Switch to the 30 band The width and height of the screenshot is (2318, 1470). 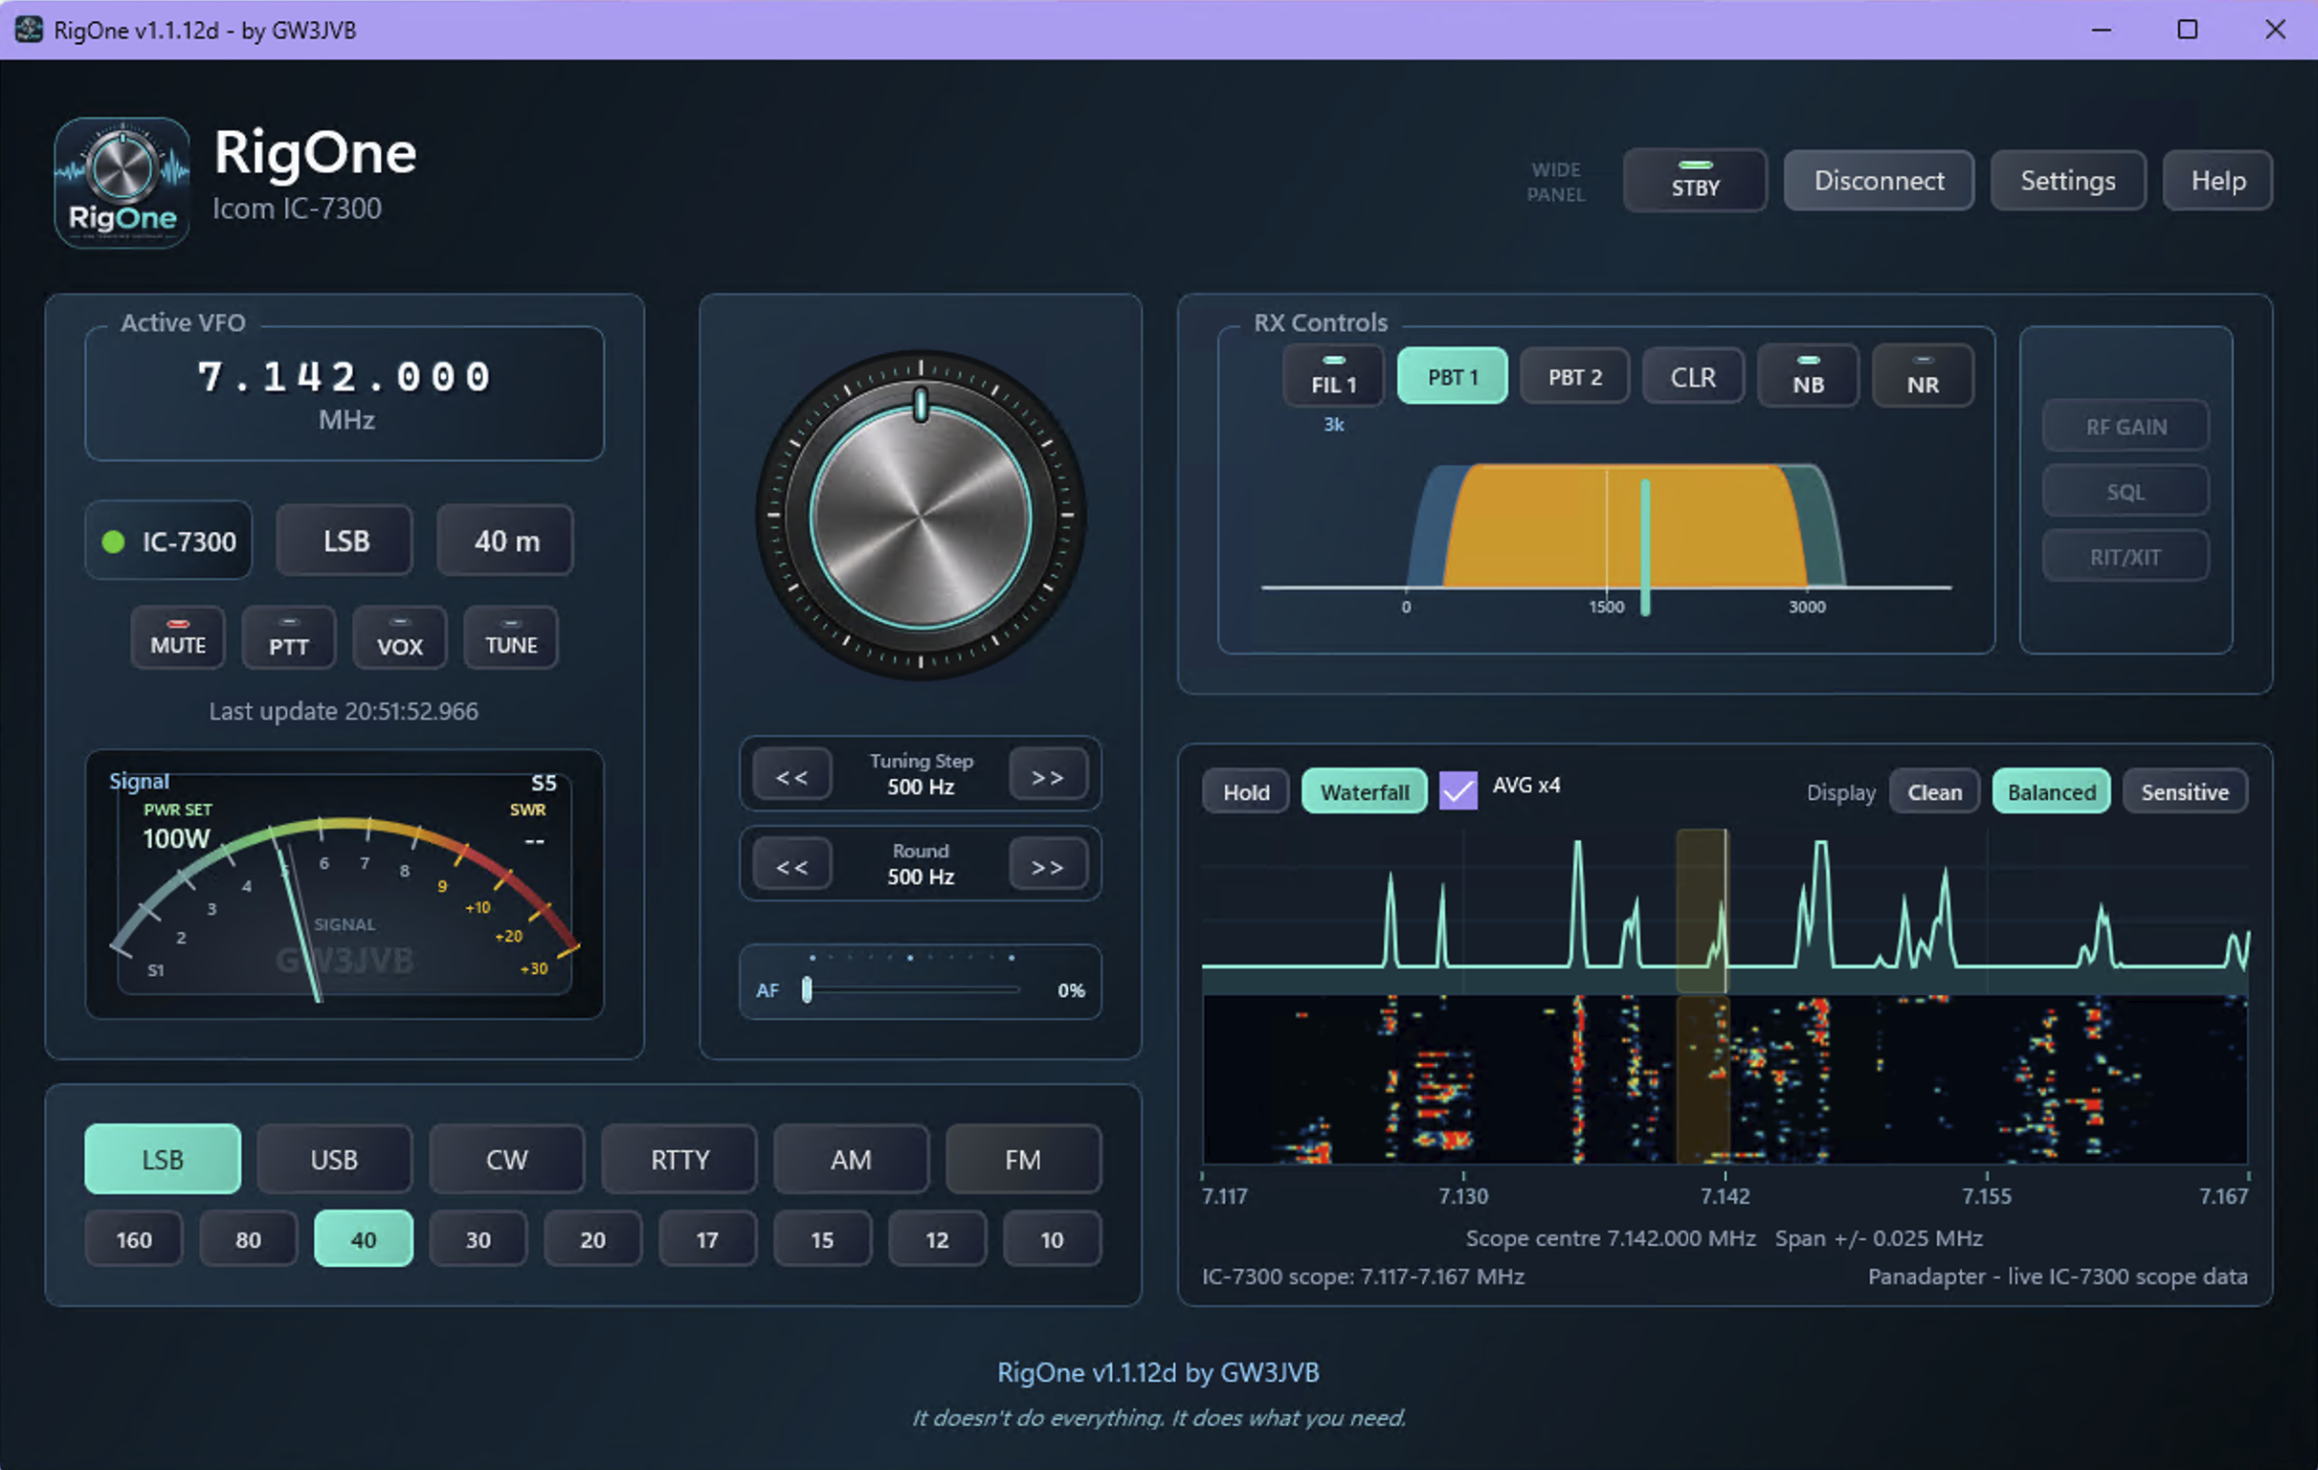point(478,1239)
